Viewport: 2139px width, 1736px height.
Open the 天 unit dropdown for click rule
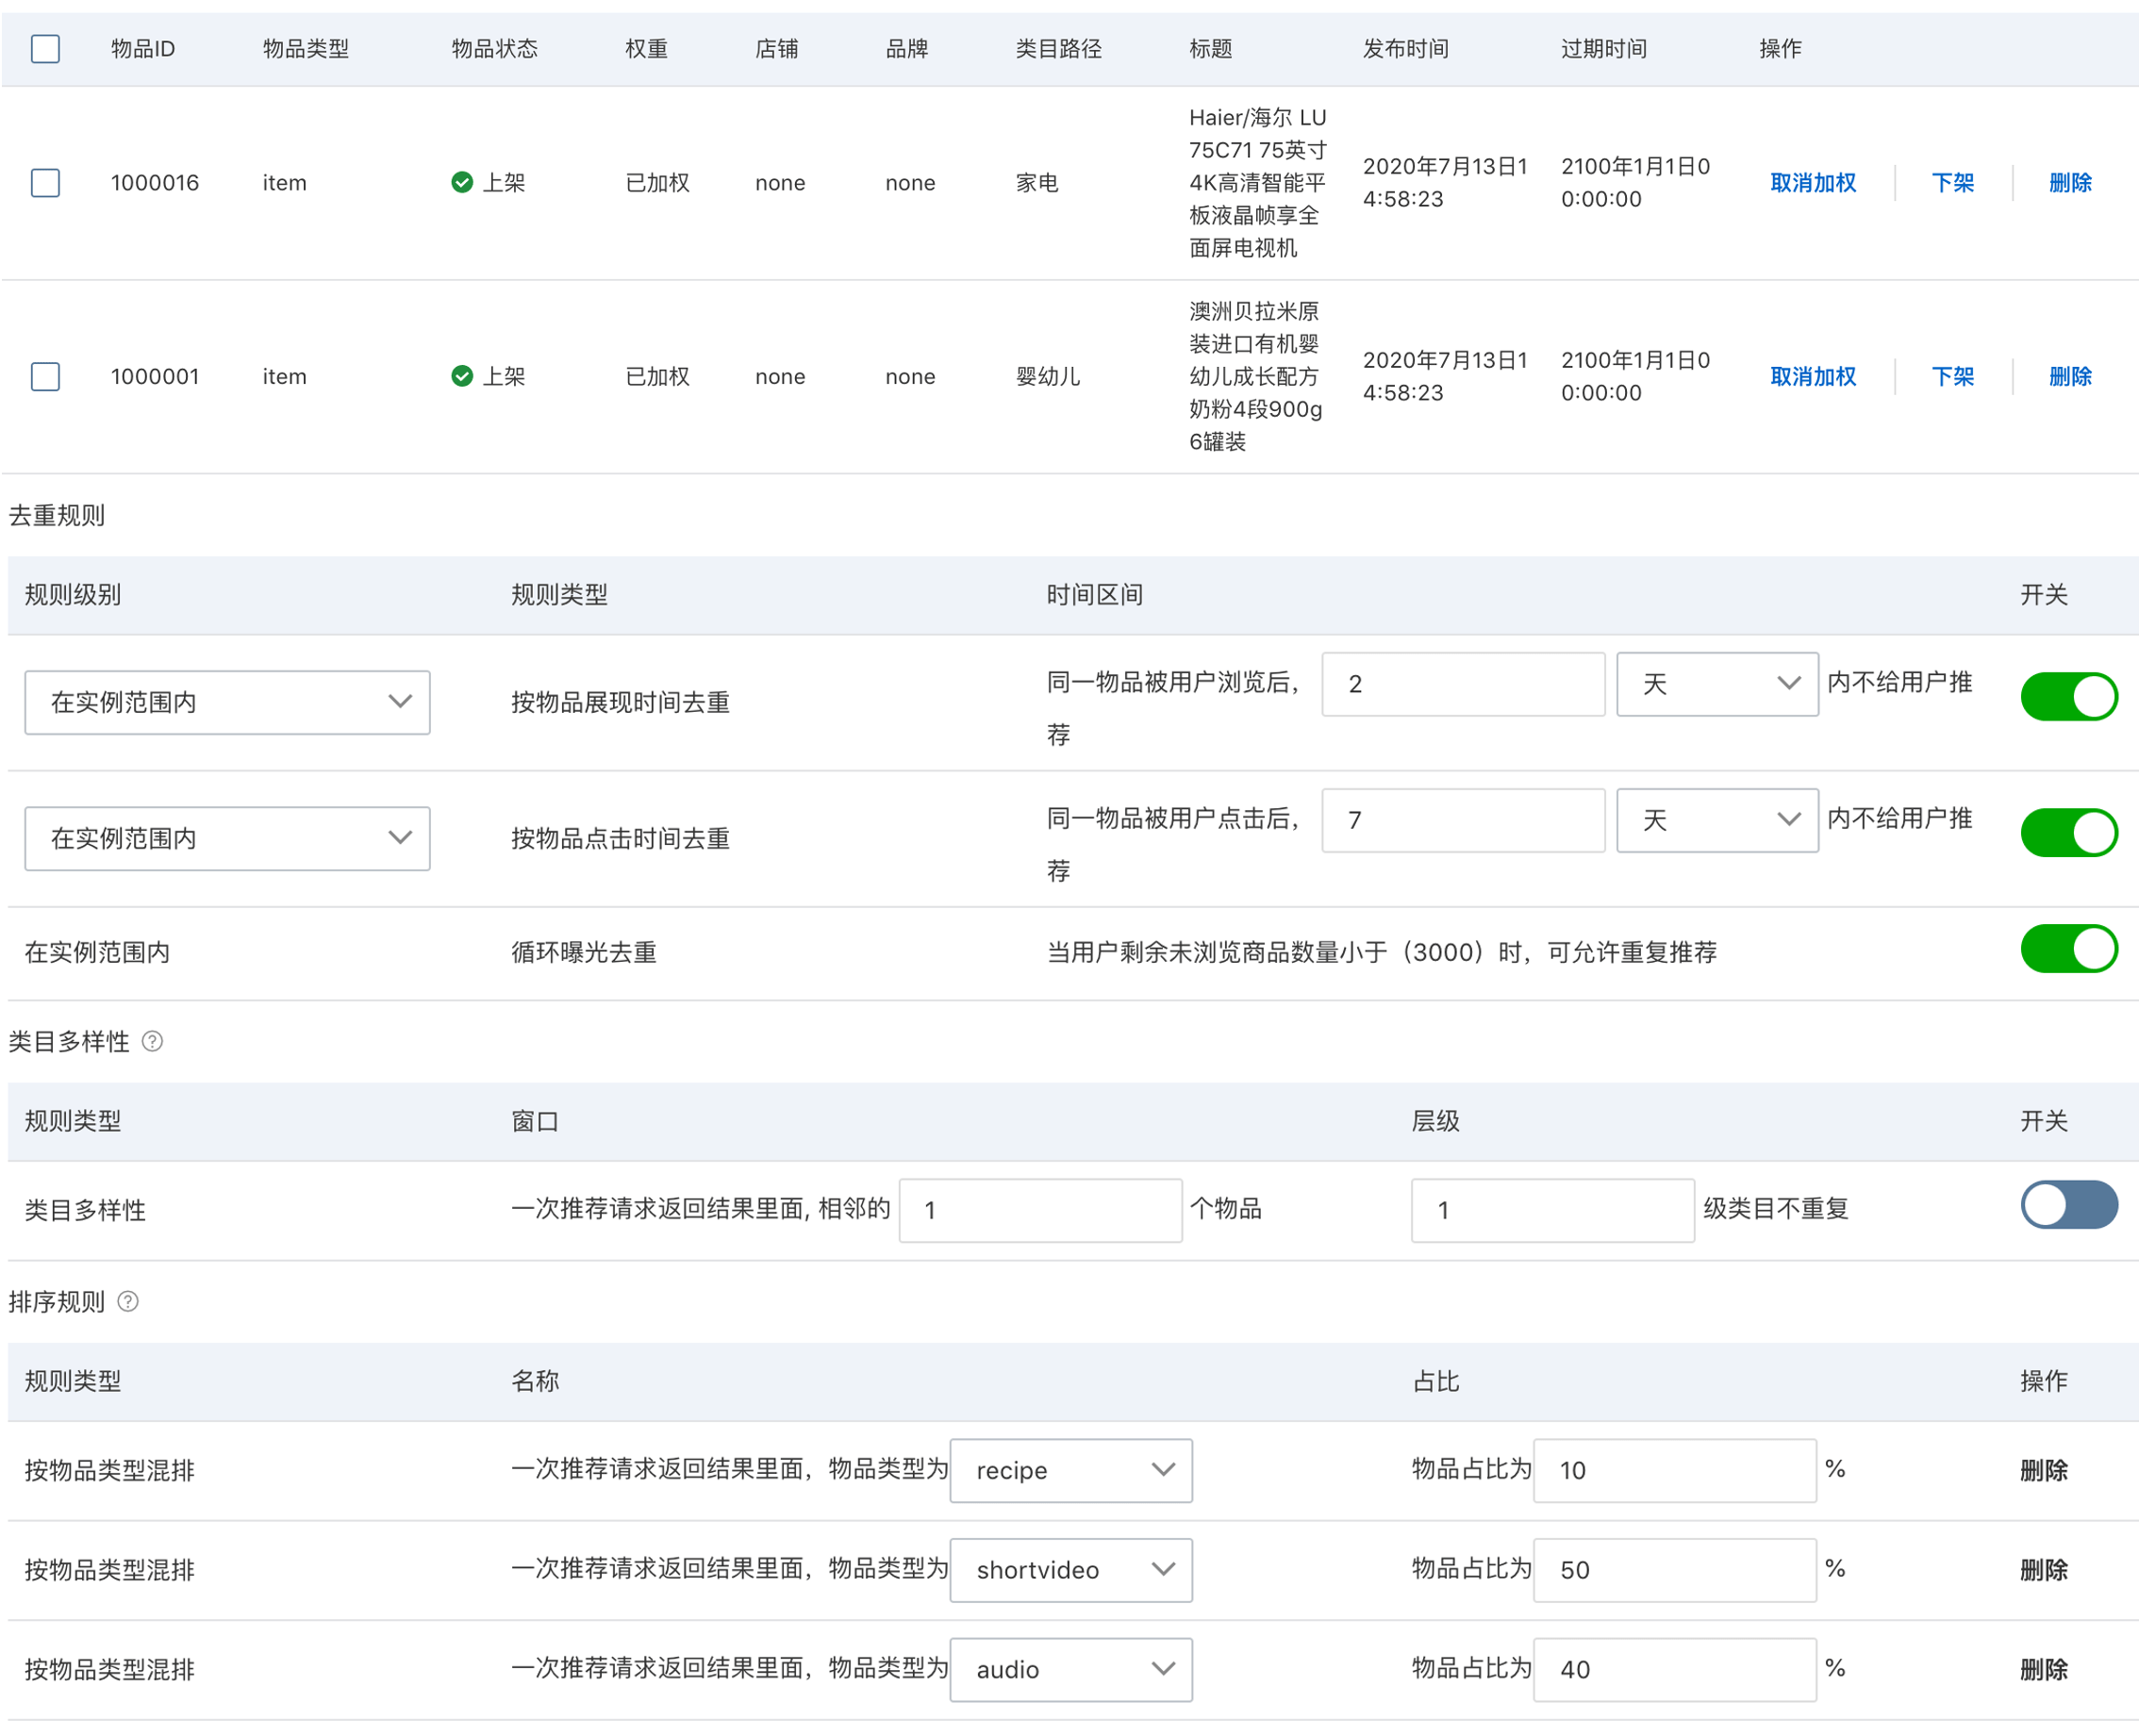pyautogui.click(x=1717, y=820)
